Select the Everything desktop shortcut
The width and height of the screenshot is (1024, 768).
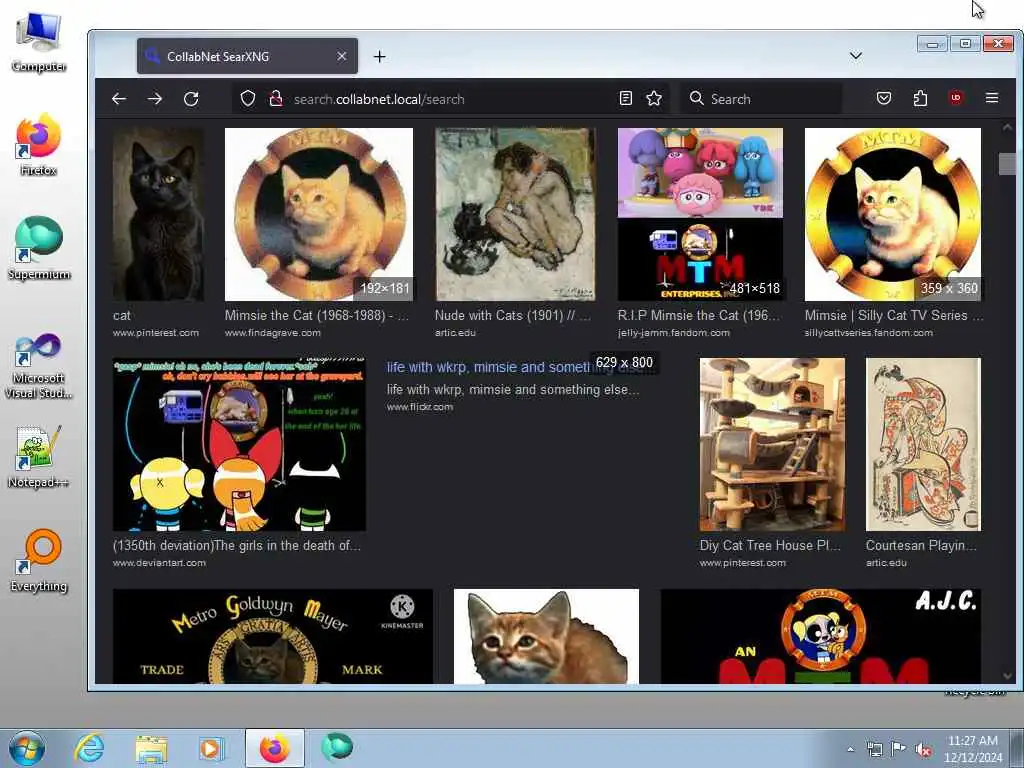tap(39, 560)
